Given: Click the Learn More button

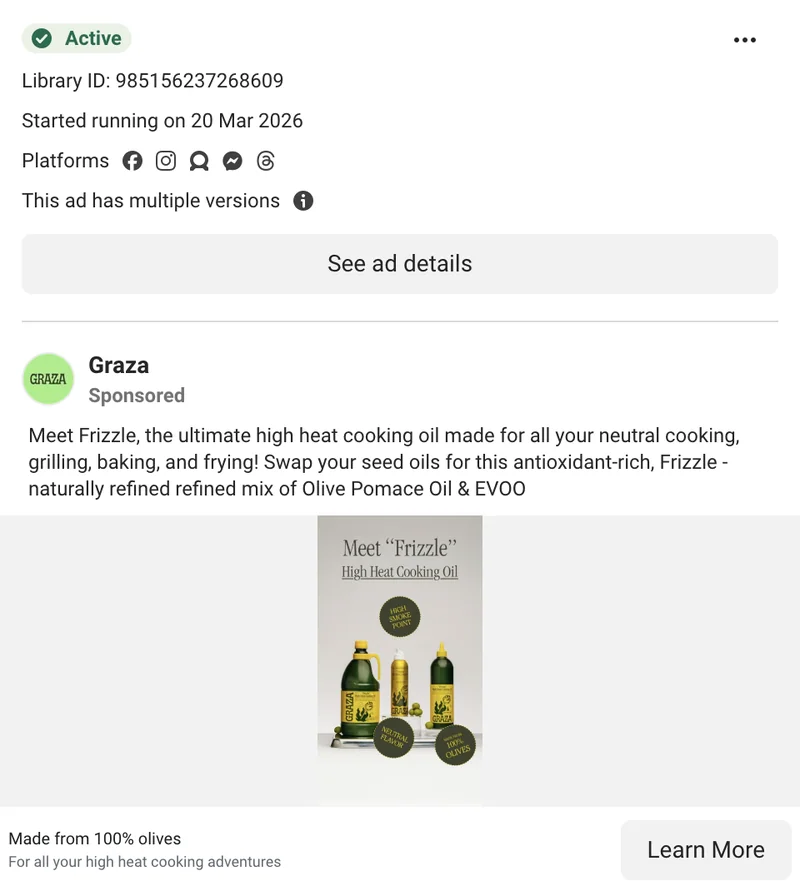Looking at the screenshot, I should [705, 850].
